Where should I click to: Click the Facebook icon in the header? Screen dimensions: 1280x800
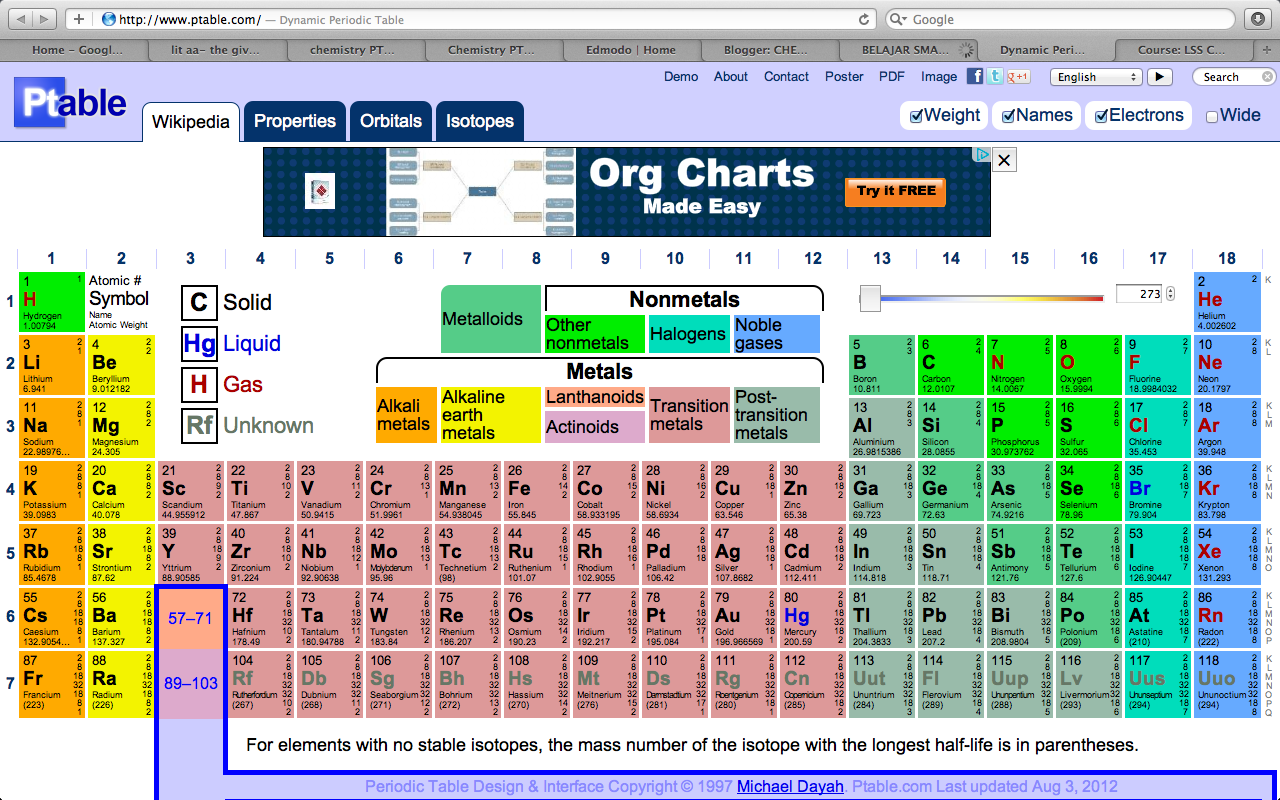(975, 76)
